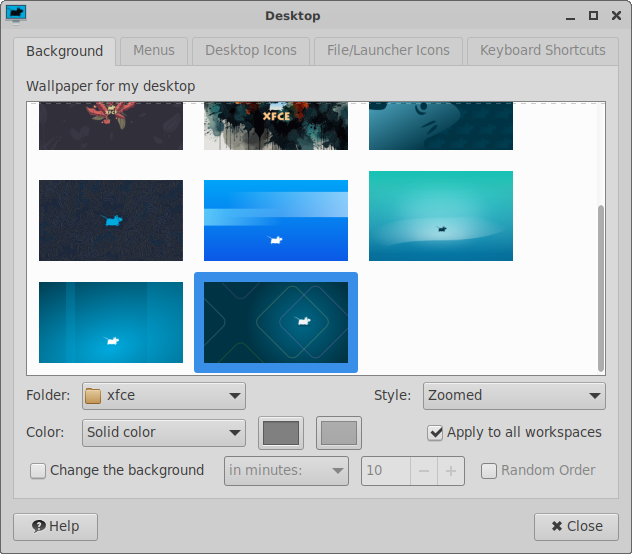Click the Help button's question mark icon
632x554 pixels.
point(39,526)
